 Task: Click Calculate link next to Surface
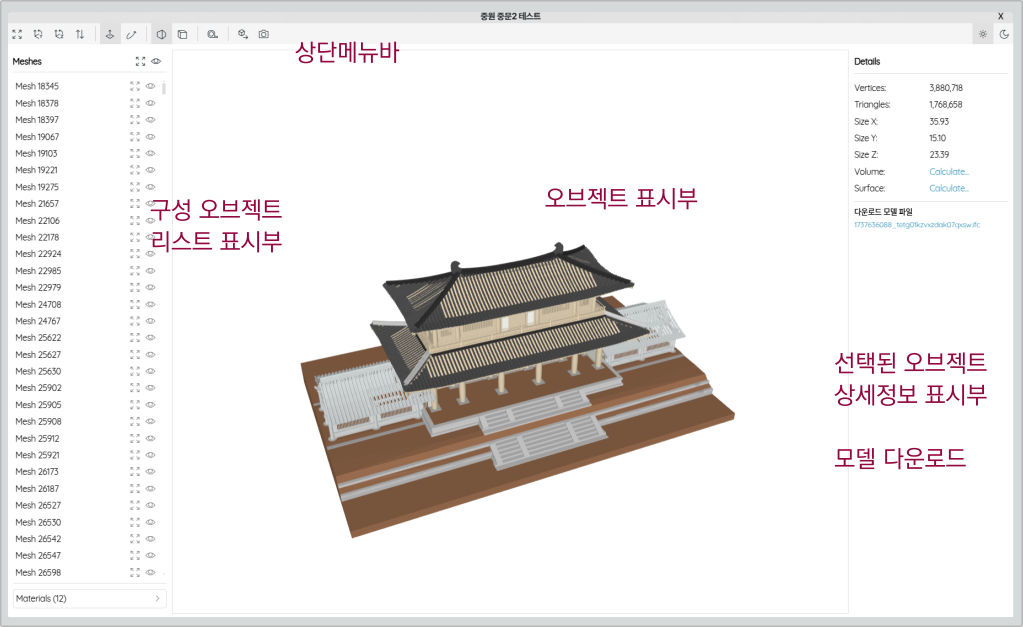949,188
